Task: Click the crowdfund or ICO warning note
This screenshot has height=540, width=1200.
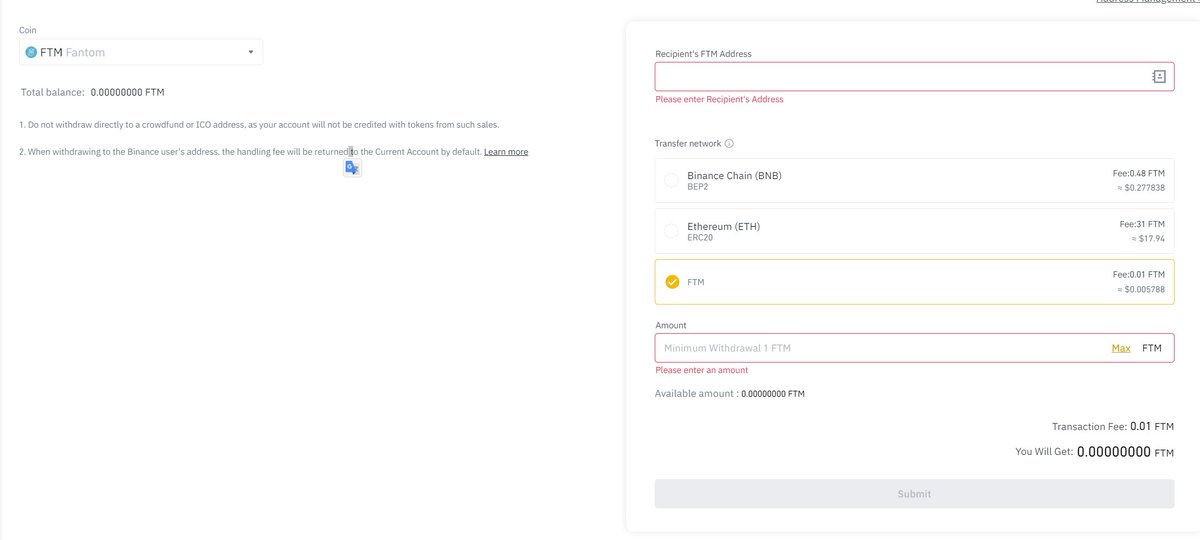Action: coord(259,125)
